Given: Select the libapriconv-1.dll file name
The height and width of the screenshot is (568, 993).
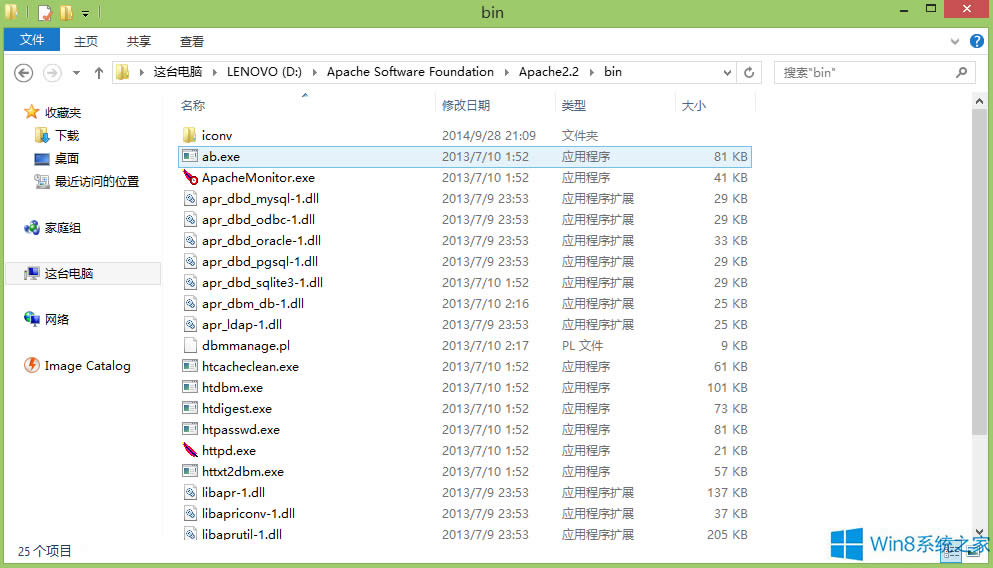Looking at the screenshot, I should point(248,513).
